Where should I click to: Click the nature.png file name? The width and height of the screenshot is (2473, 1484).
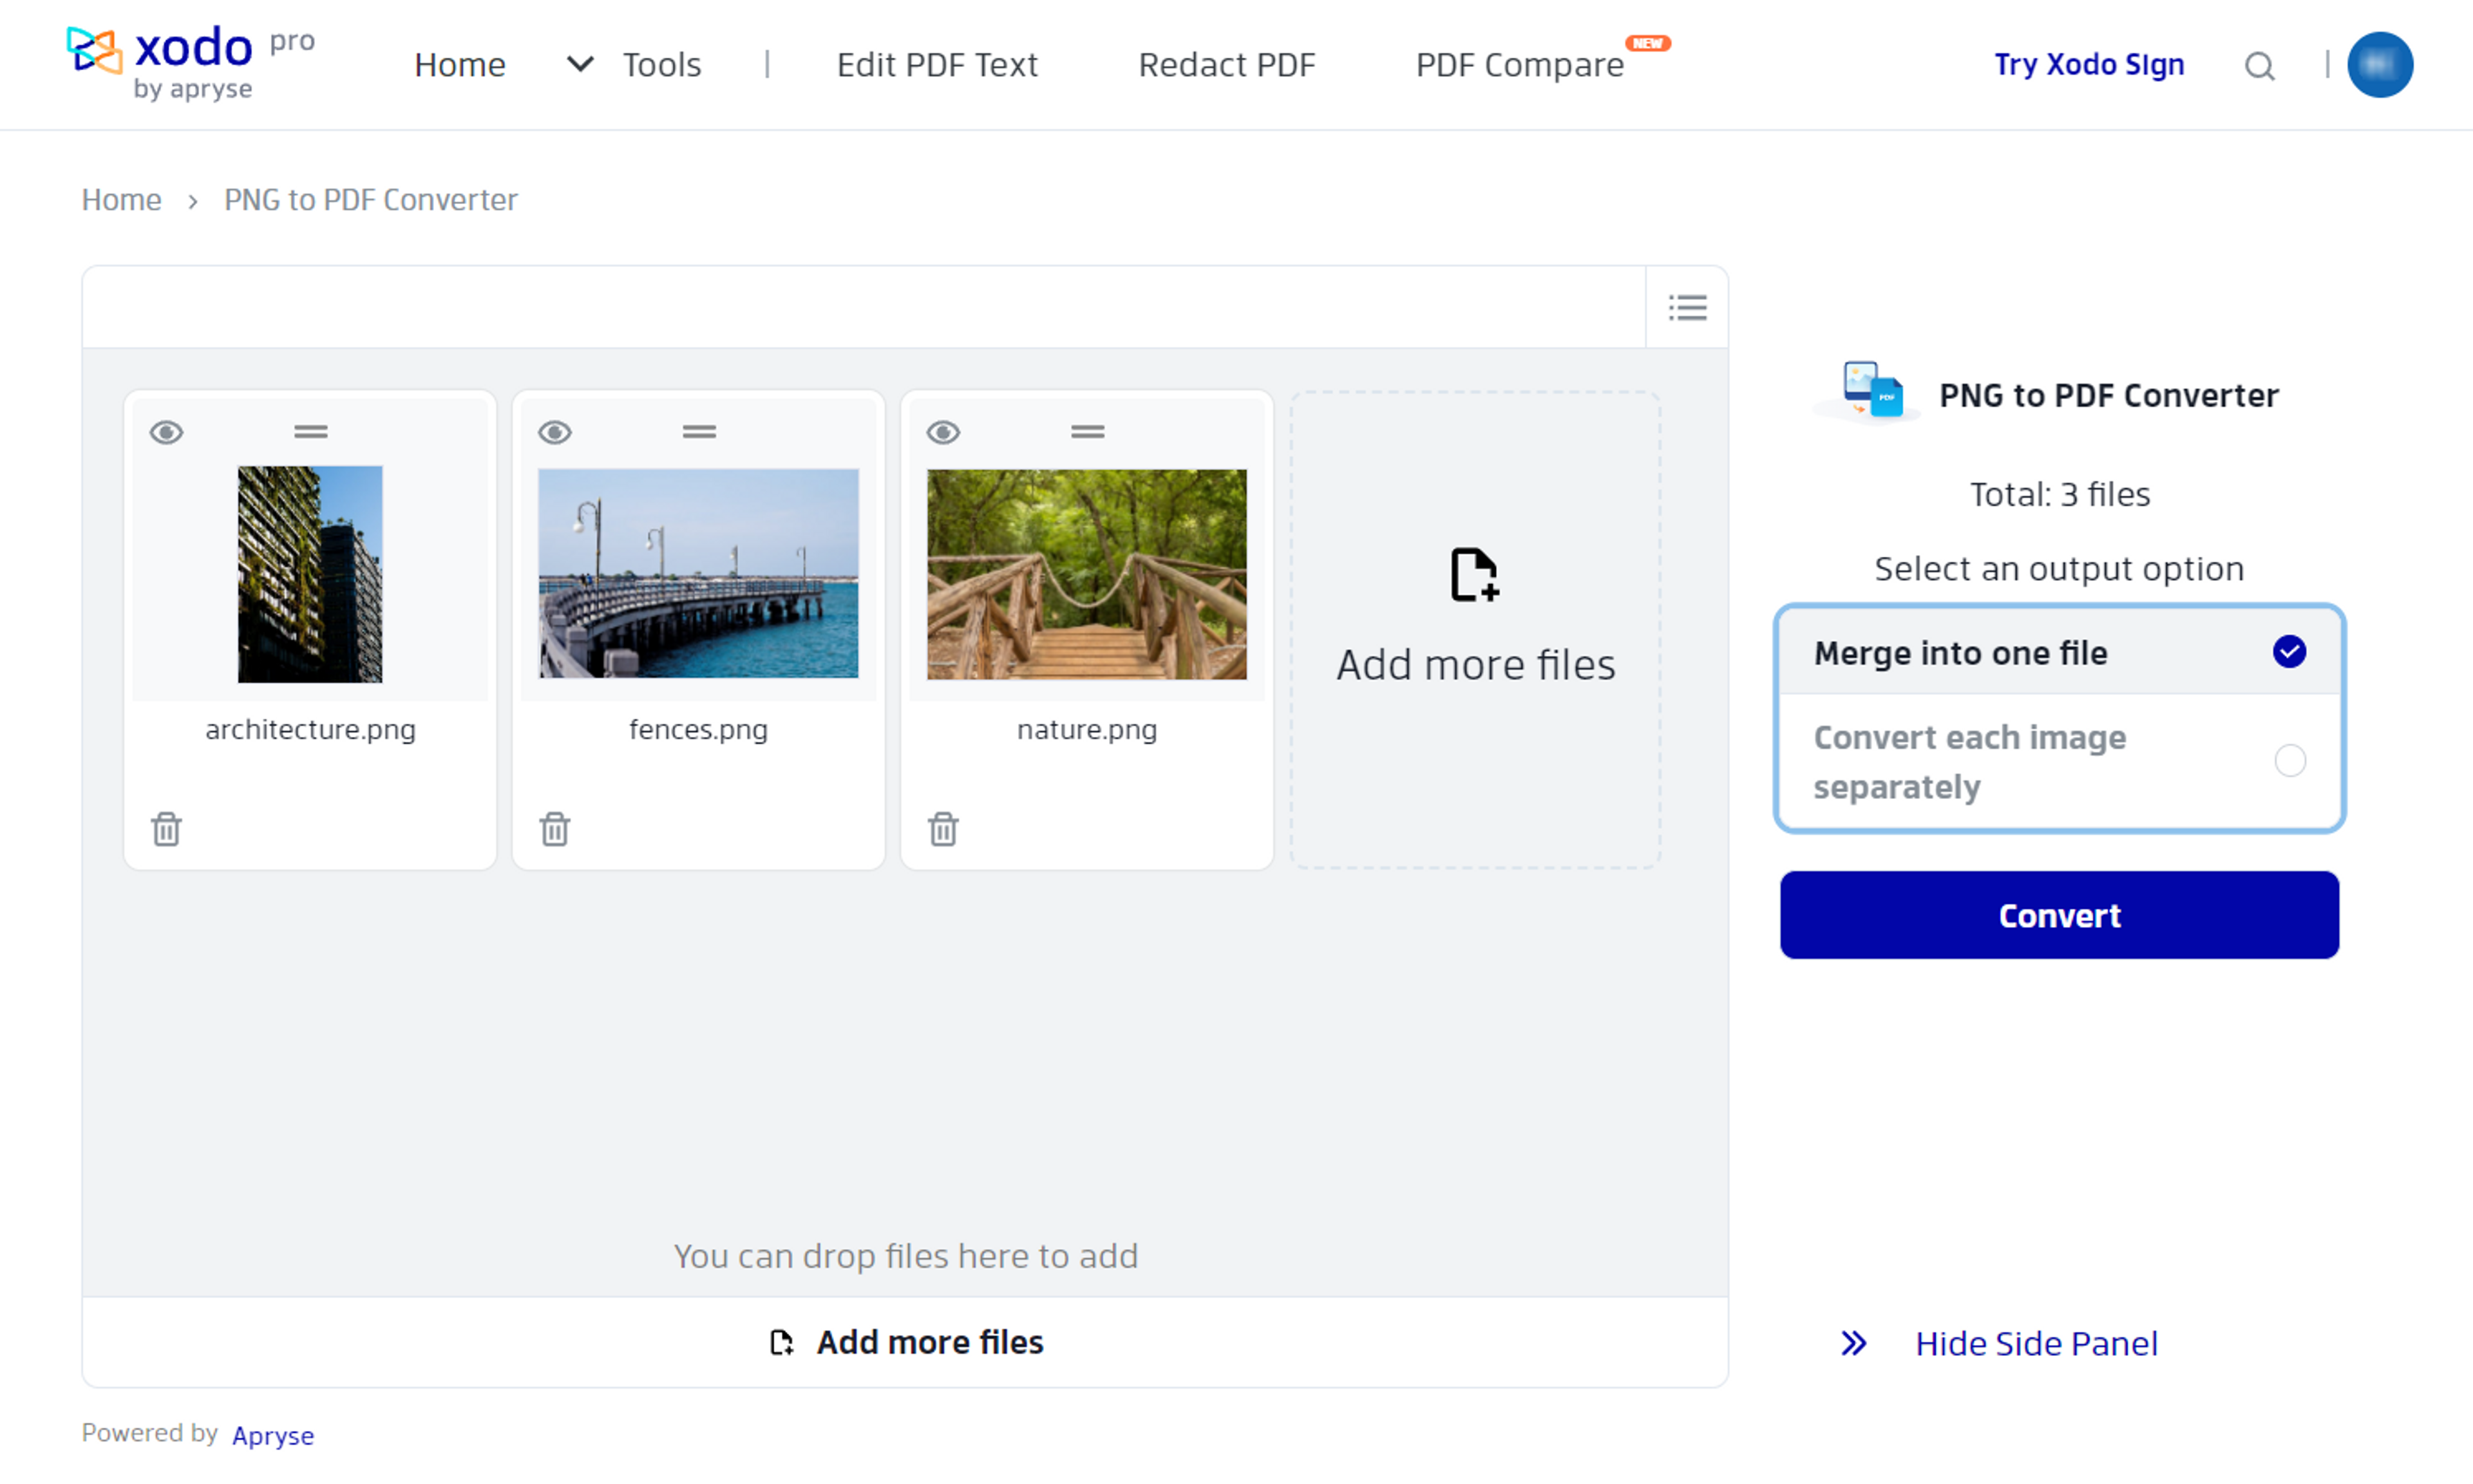click(x=1086, y=730)
